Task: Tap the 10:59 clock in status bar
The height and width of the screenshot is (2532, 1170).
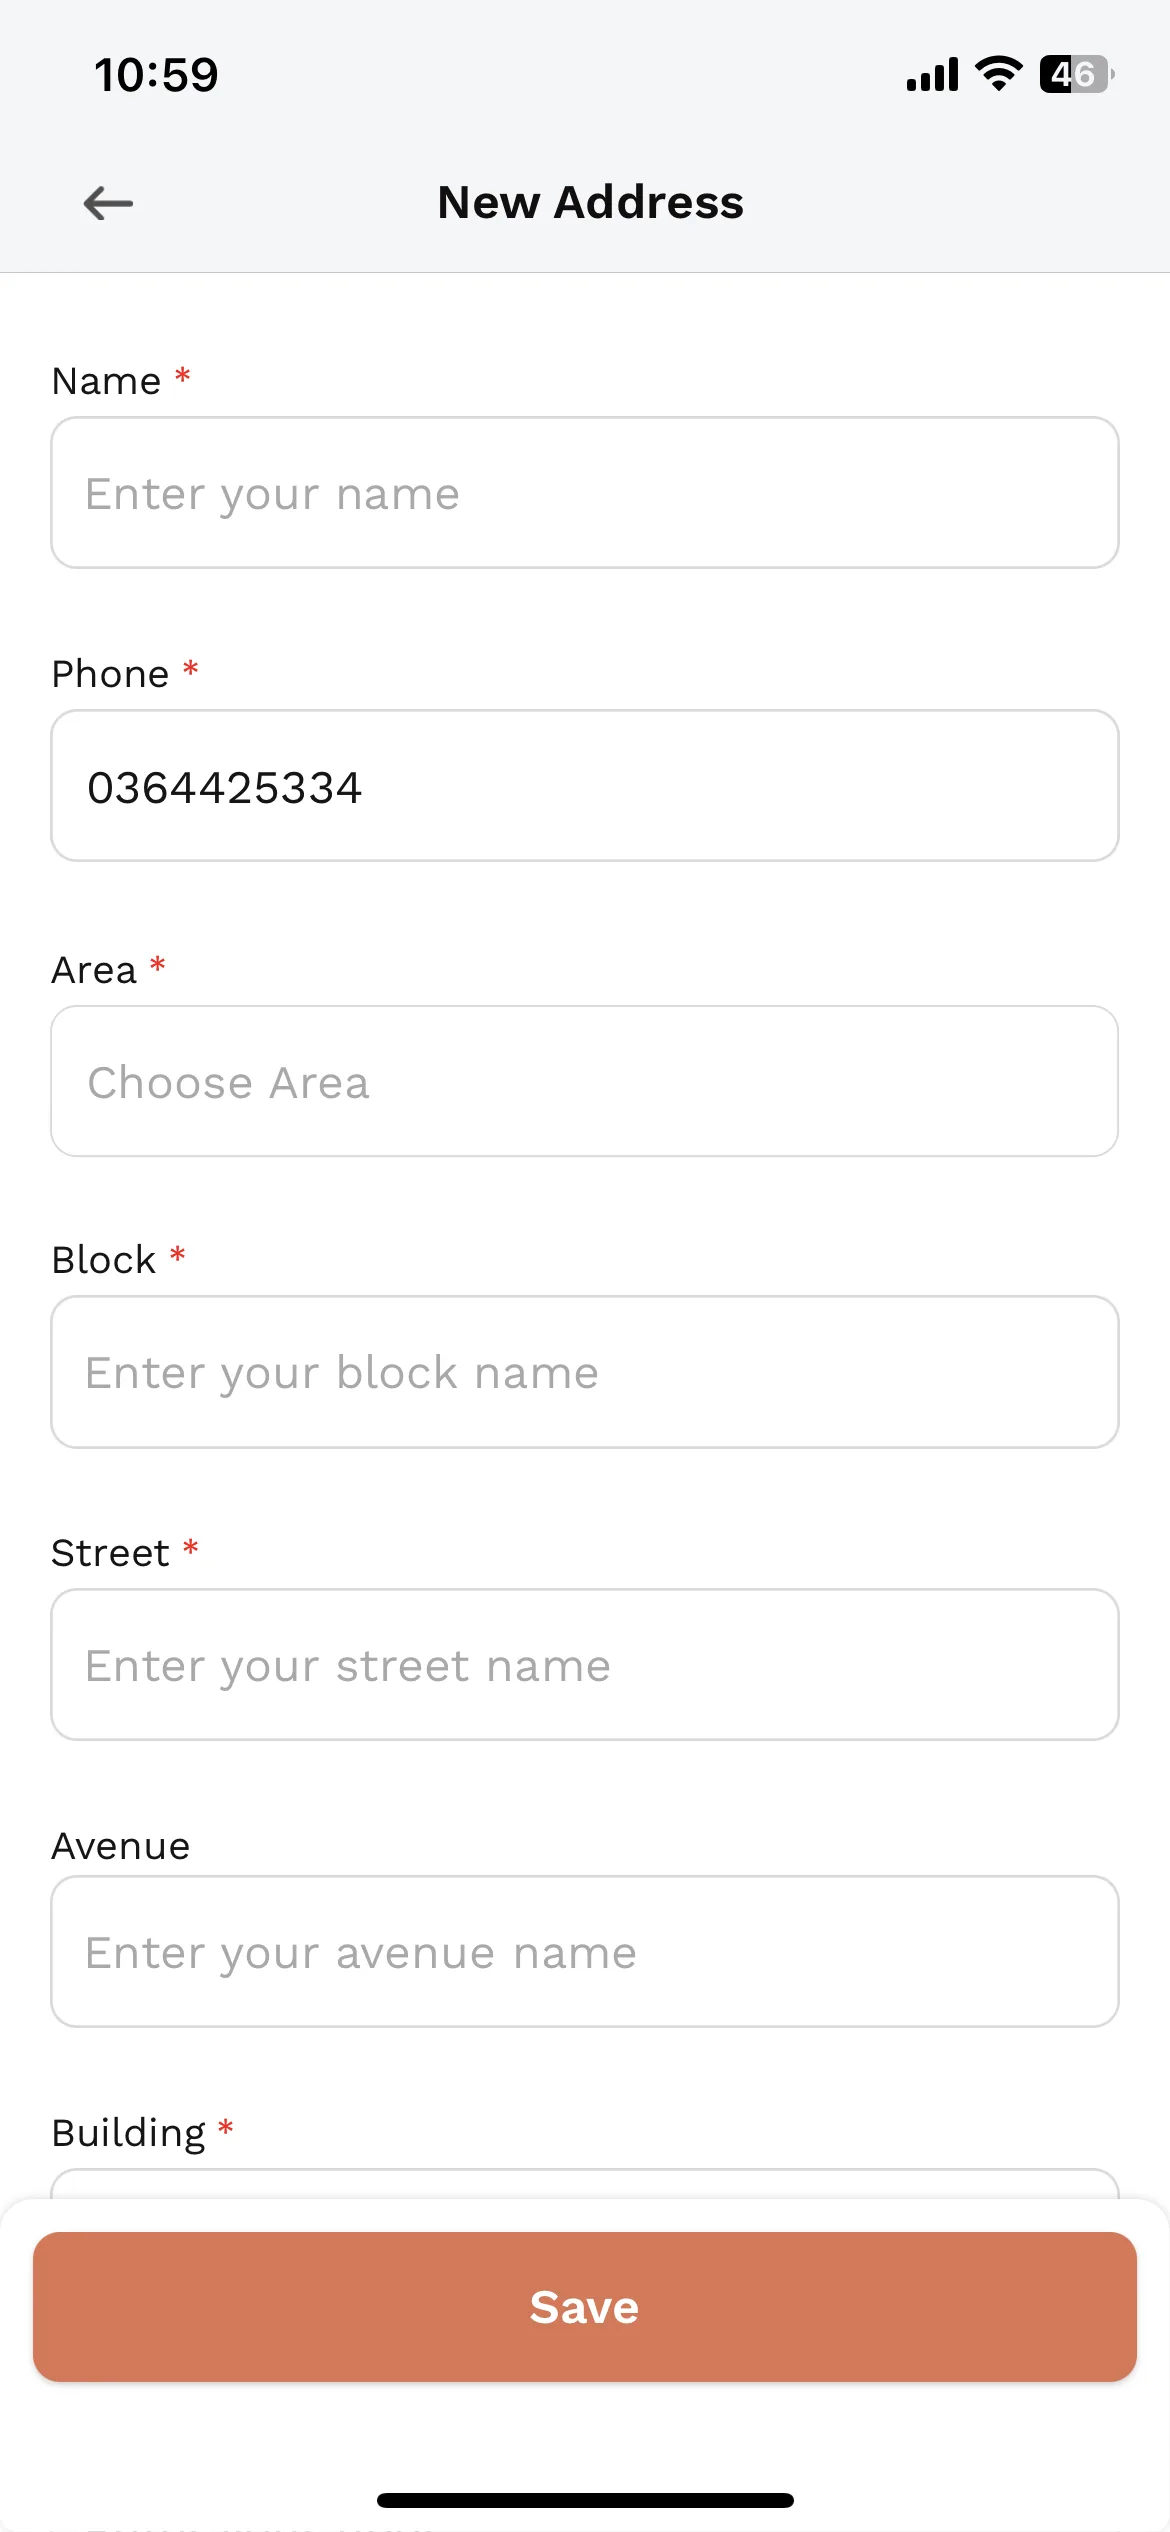Action: (156, 75)
